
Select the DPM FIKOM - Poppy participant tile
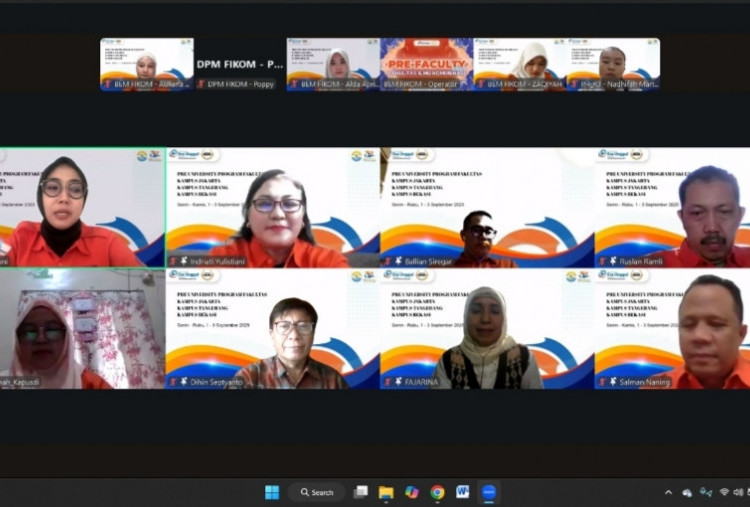tap(240, 64)
